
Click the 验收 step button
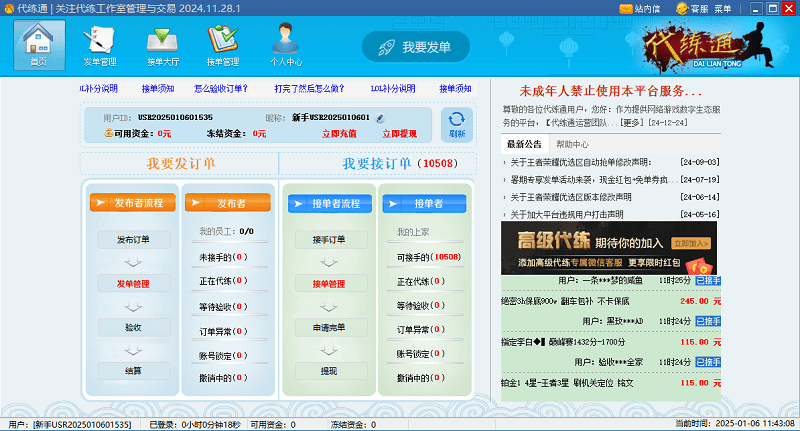click(134, 327)
